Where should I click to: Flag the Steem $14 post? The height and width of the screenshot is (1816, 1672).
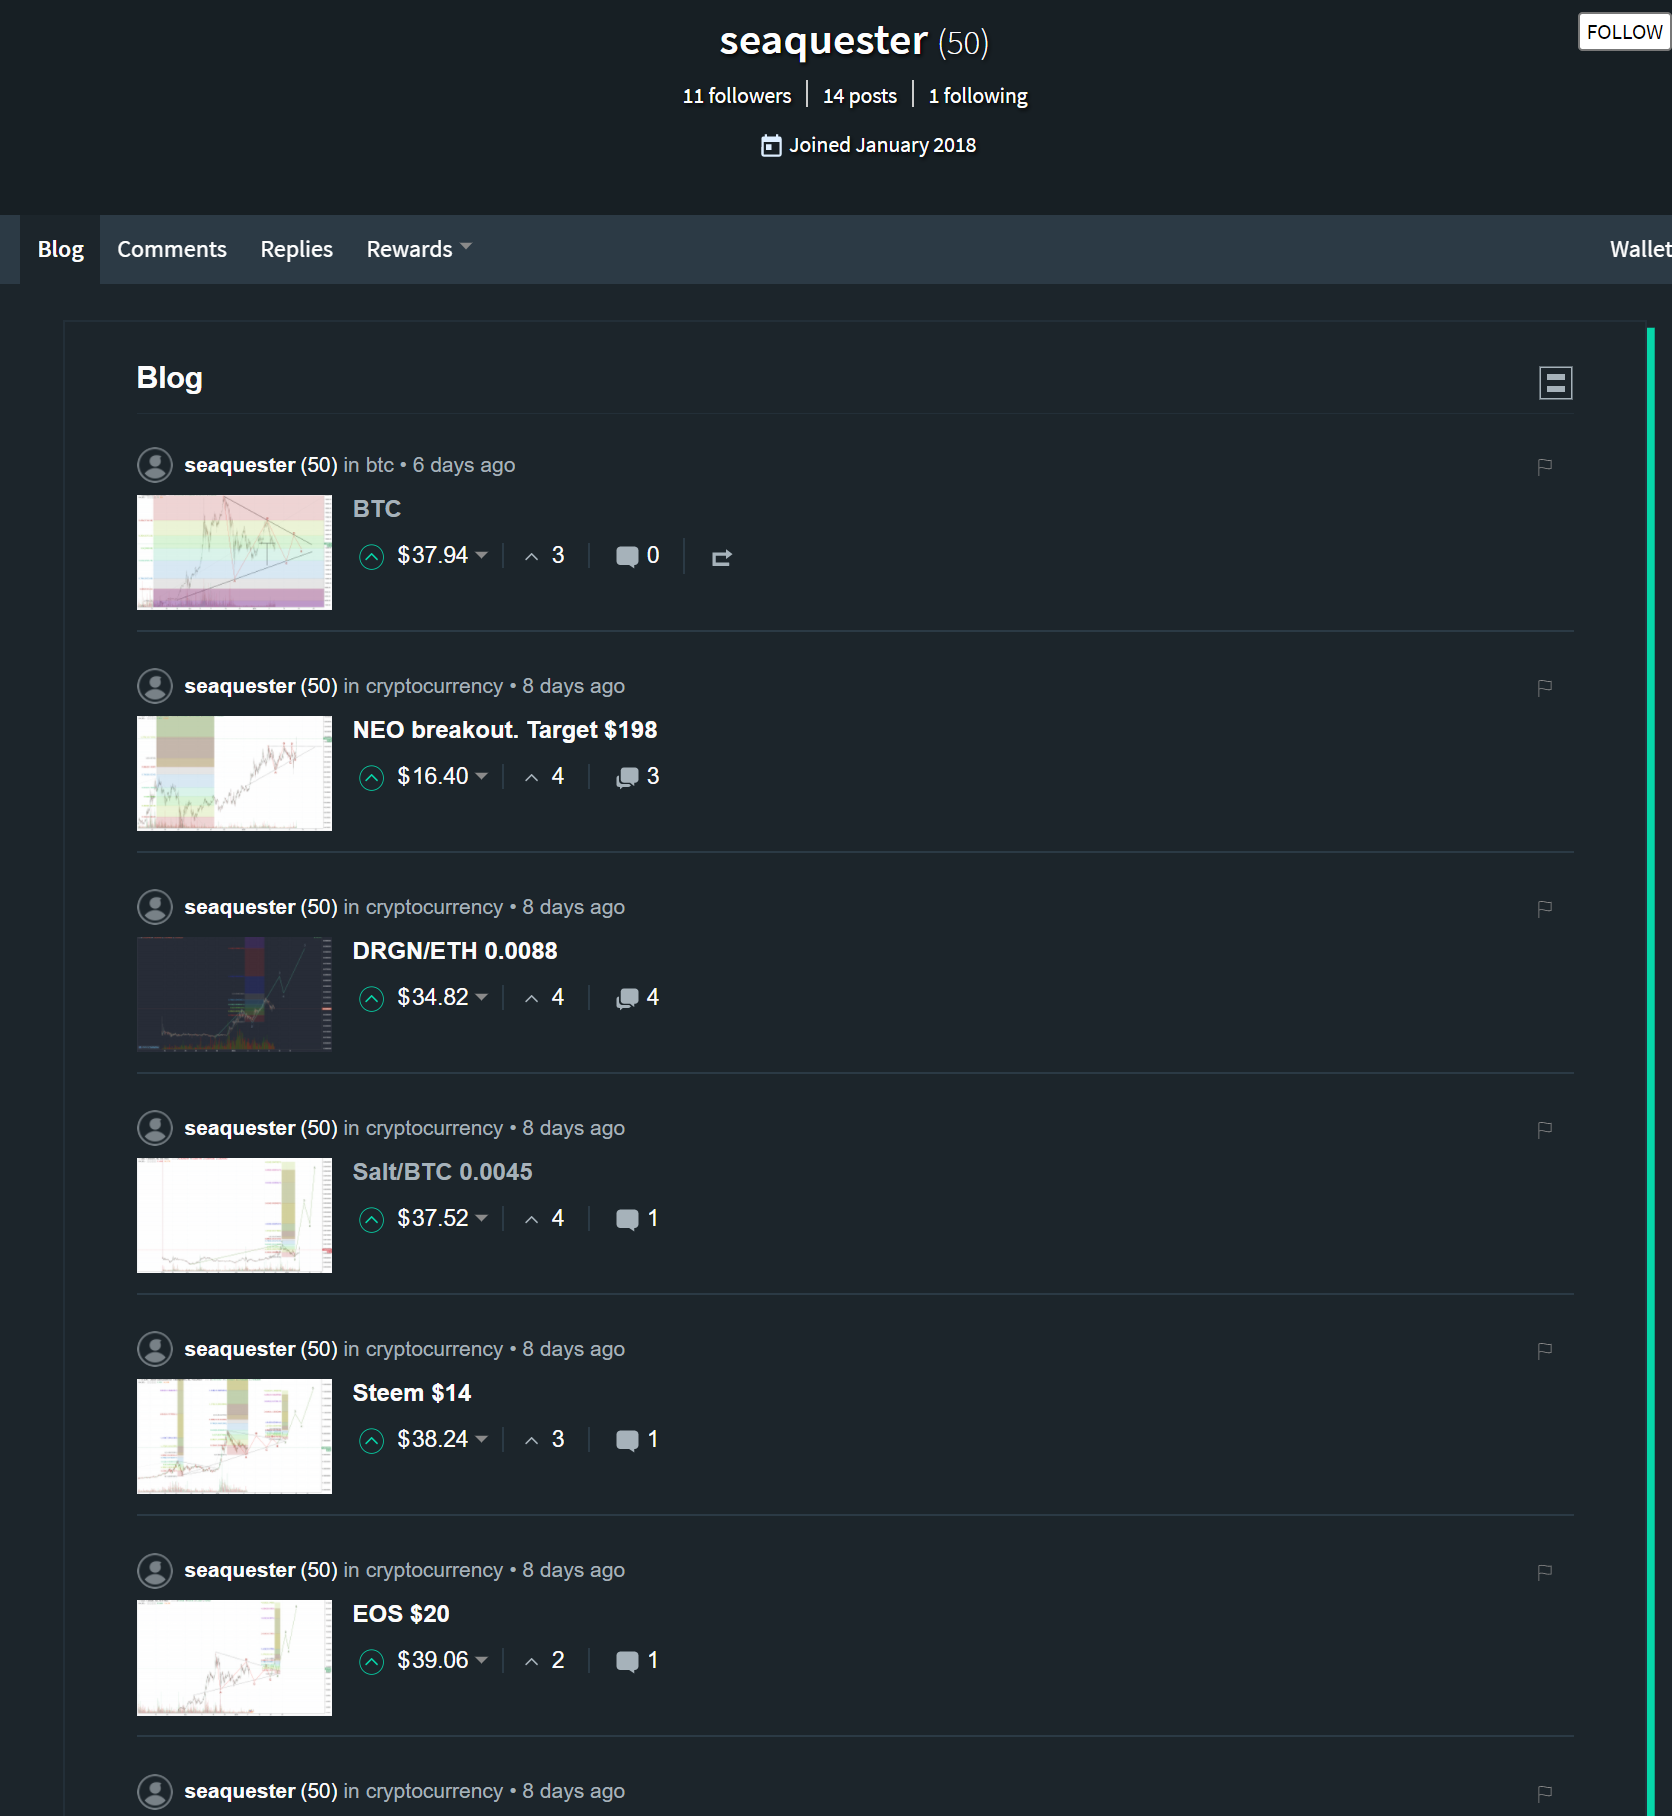tap(1544, 1350)
